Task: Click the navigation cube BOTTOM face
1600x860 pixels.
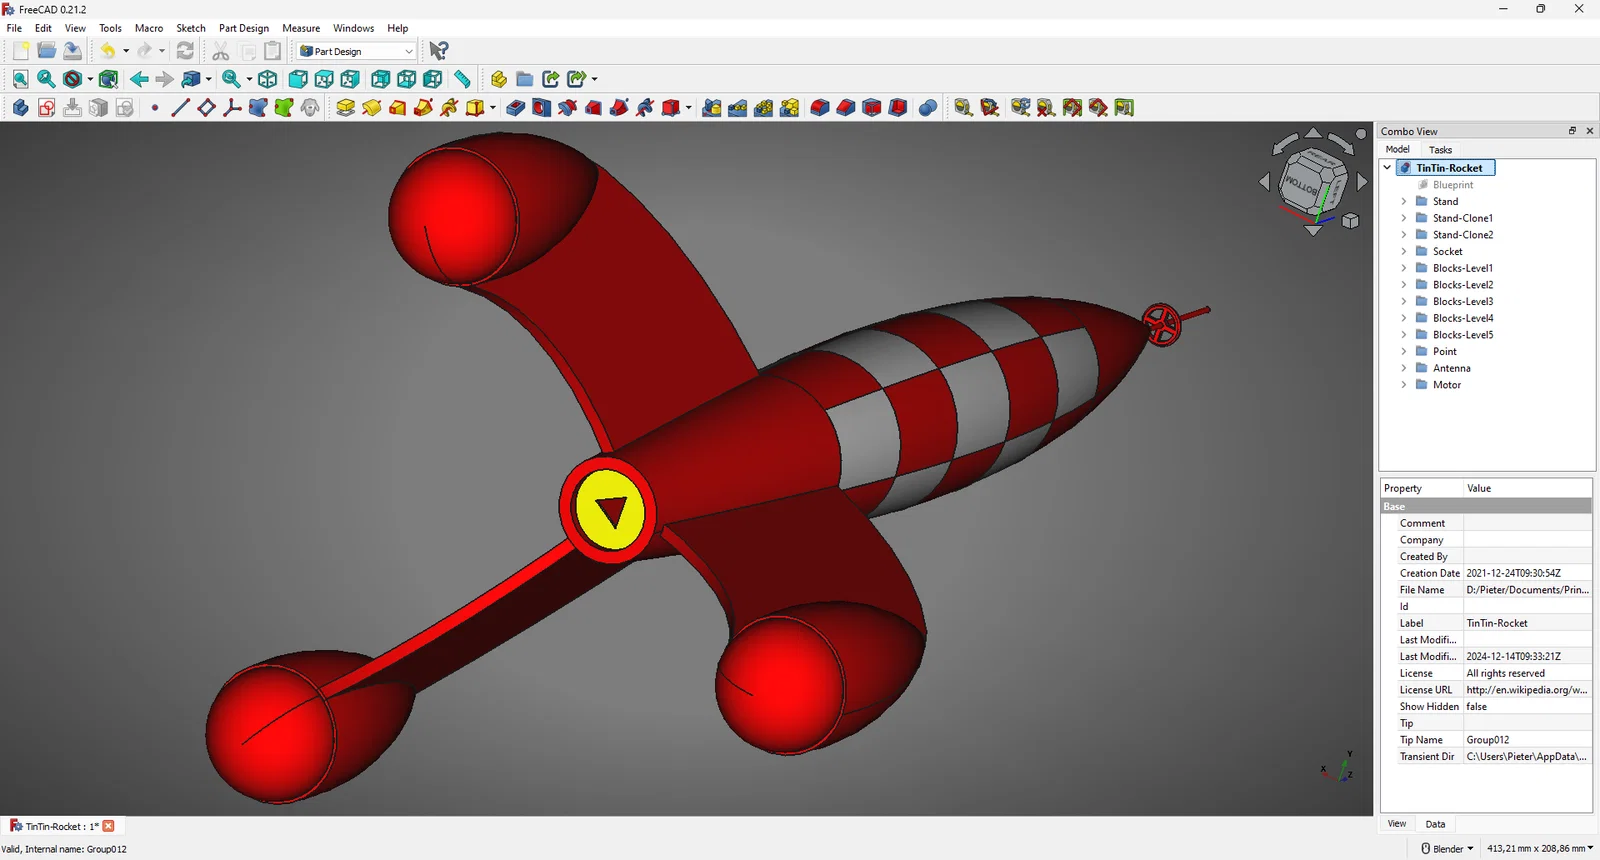Action: pyautogui.click(x=1303, y=185)
